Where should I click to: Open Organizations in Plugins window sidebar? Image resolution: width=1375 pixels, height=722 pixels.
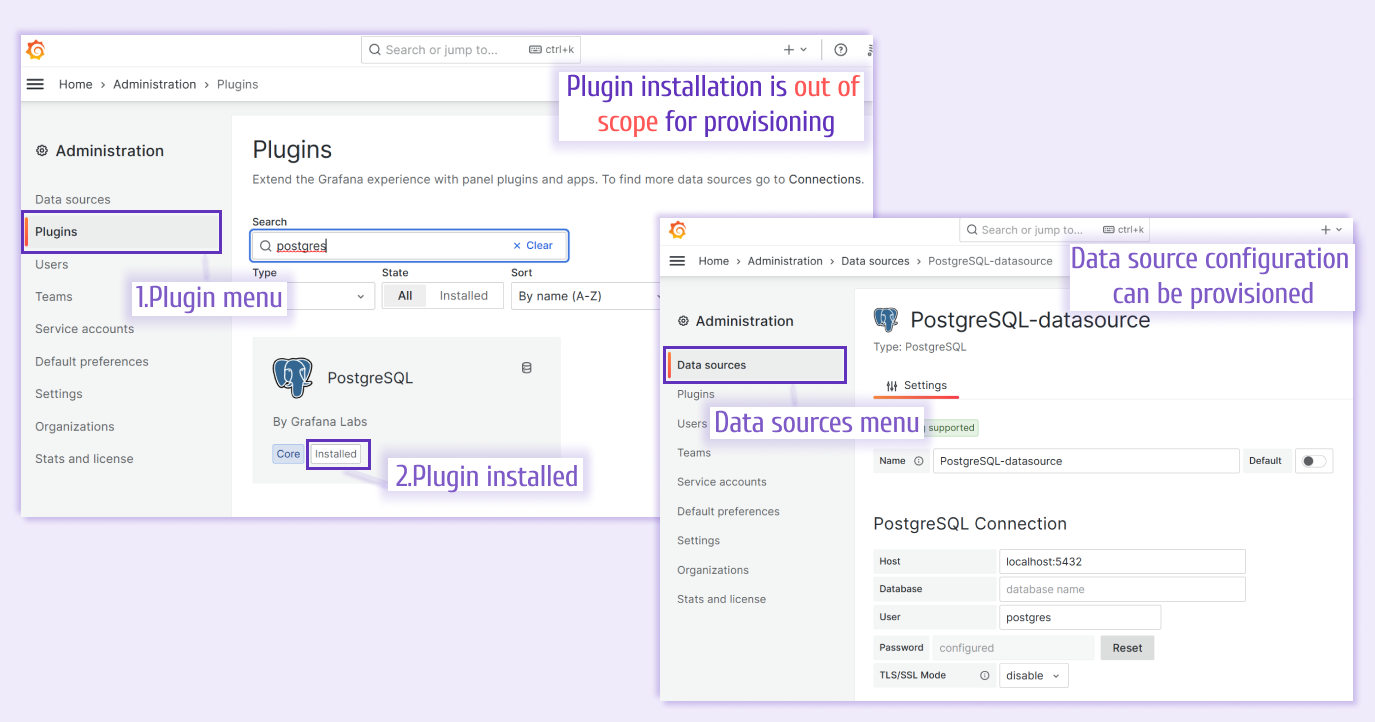click(75, 427)
